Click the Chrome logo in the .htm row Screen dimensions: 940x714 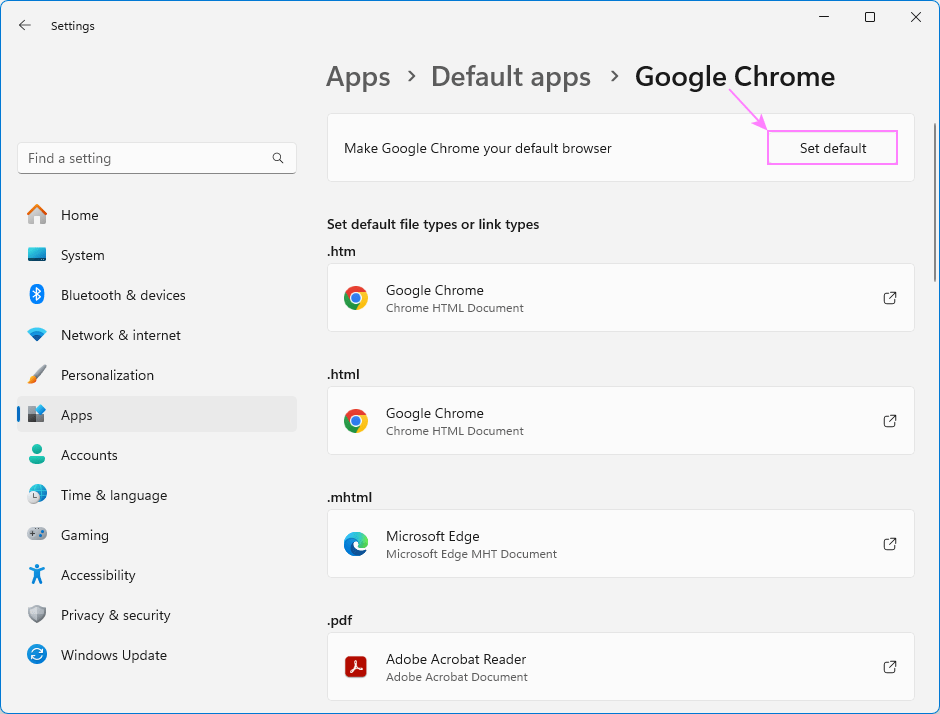click(x=355, y=298)
